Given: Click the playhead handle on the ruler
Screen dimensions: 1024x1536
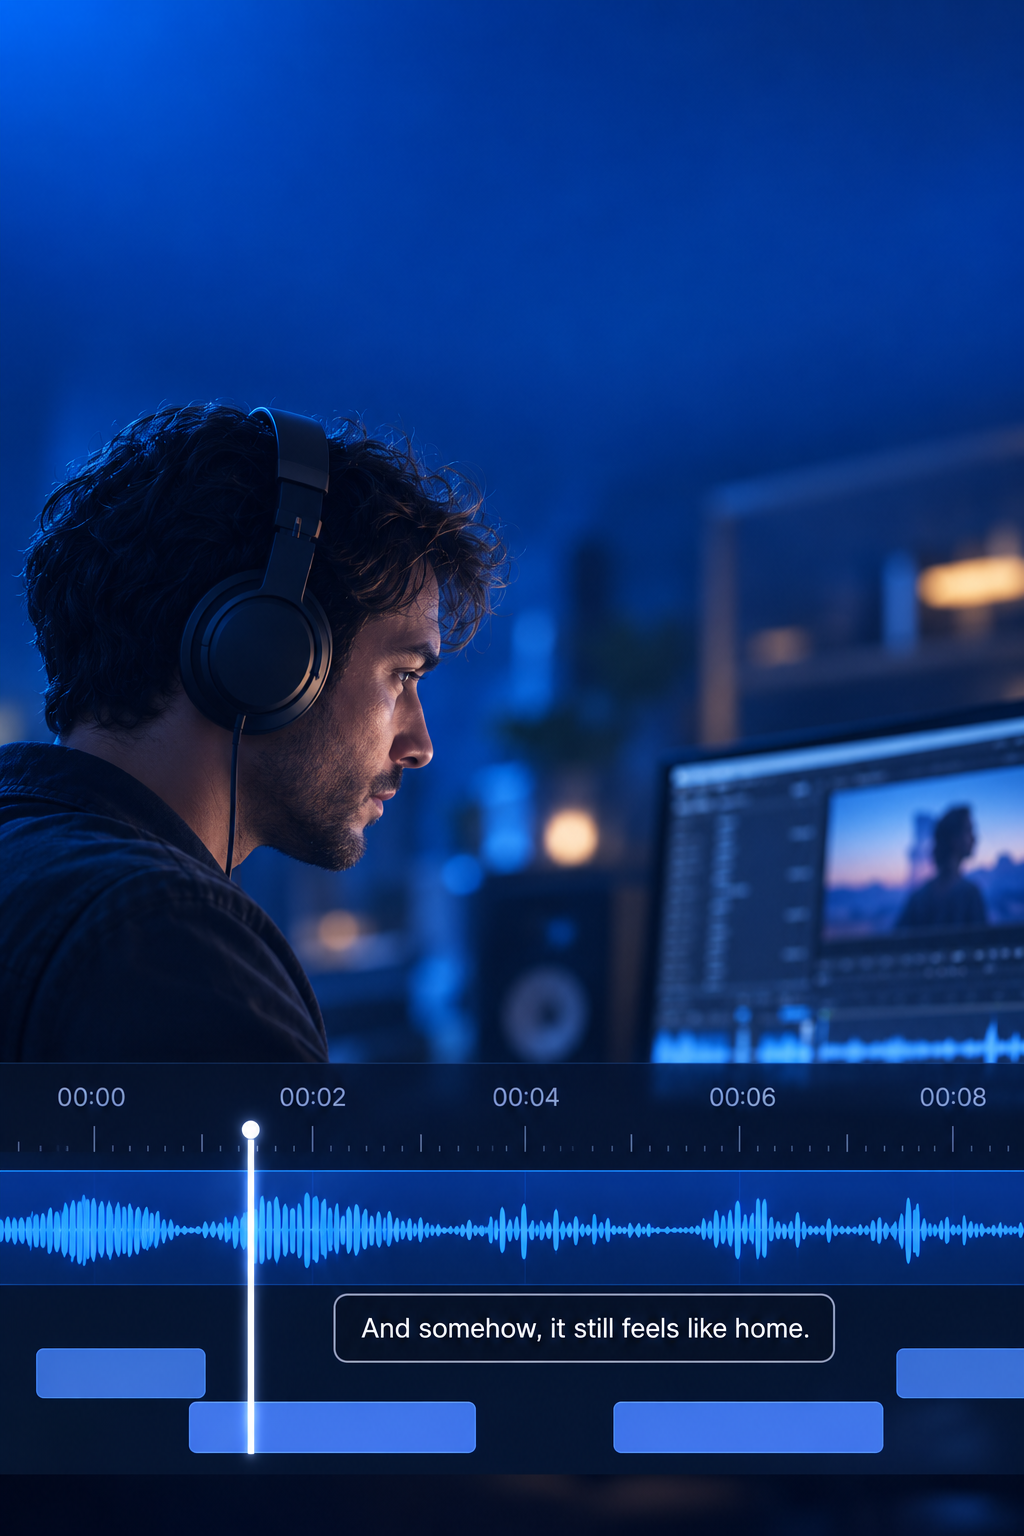Looking at the screenshot, I should [x=251, y=1129].
